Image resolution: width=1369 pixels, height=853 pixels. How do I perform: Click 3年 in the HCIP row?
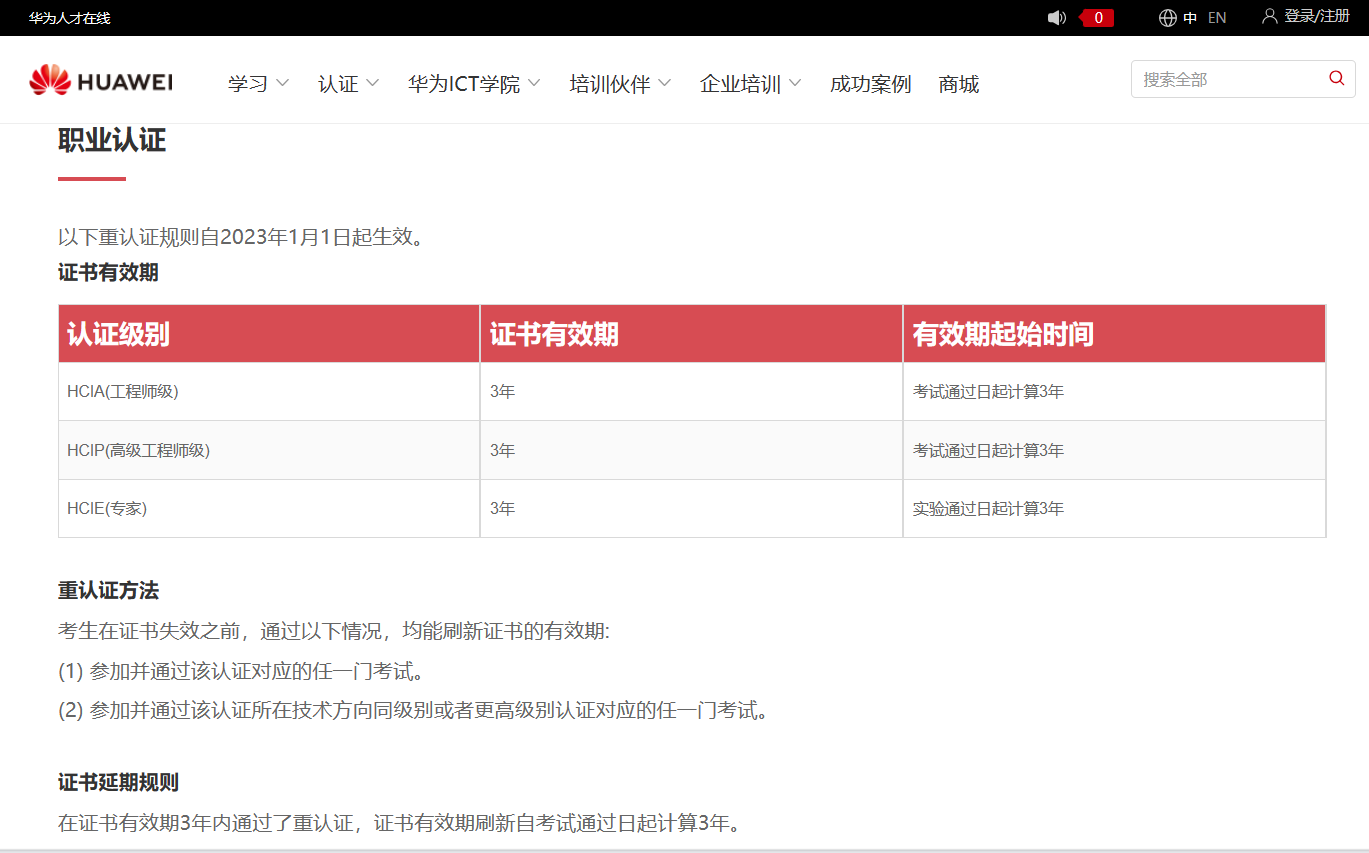[x=502, y=450]
